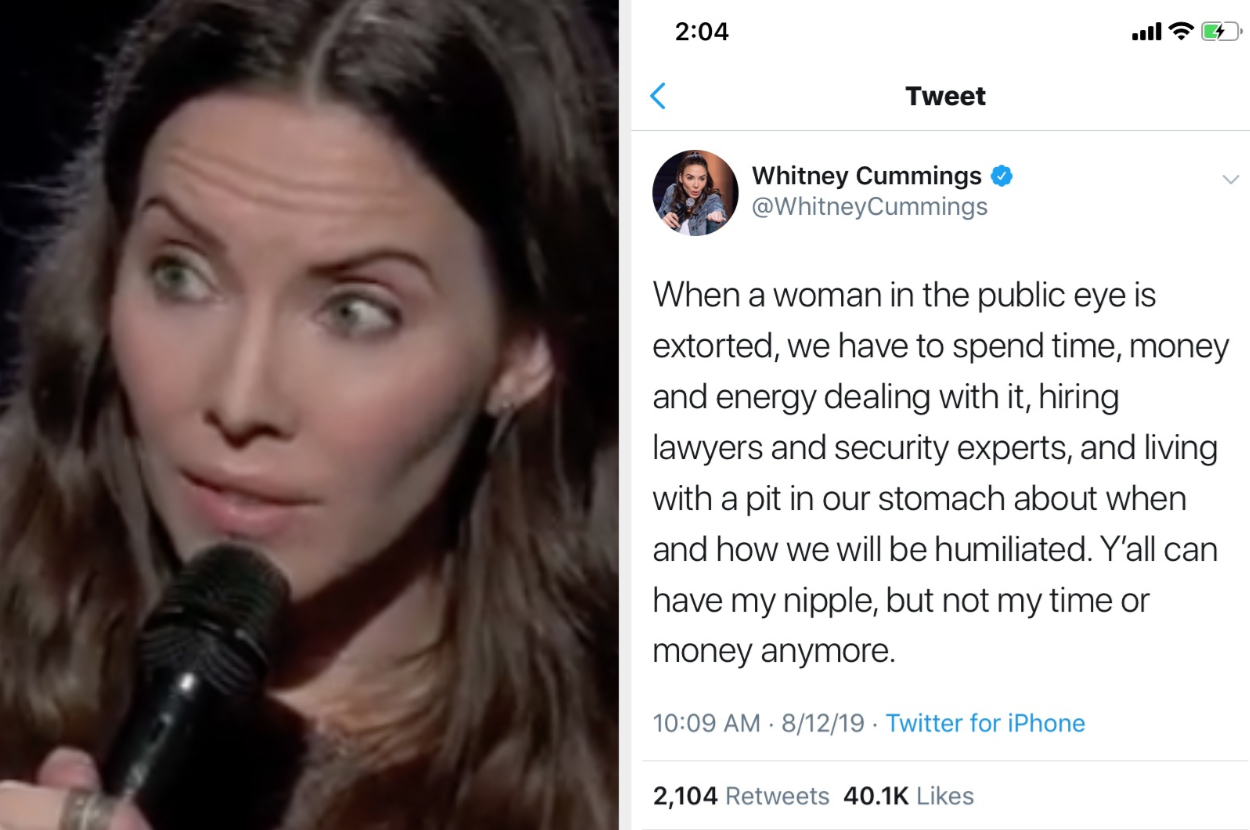Viewport: 1250px width, 830px height.
Task: Expand tweet options with the gray chevron
Action: 1230,180
